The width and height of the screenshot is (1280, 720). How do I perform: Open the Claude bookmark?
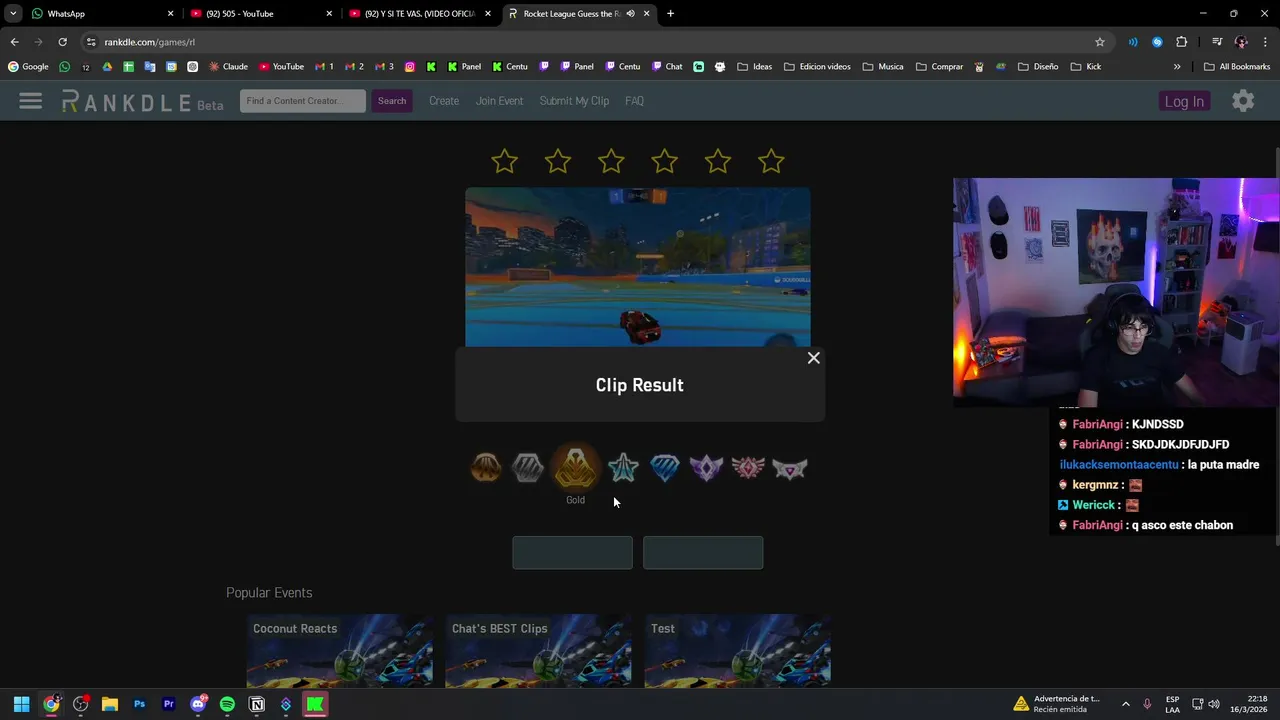[x=229, y=67]
